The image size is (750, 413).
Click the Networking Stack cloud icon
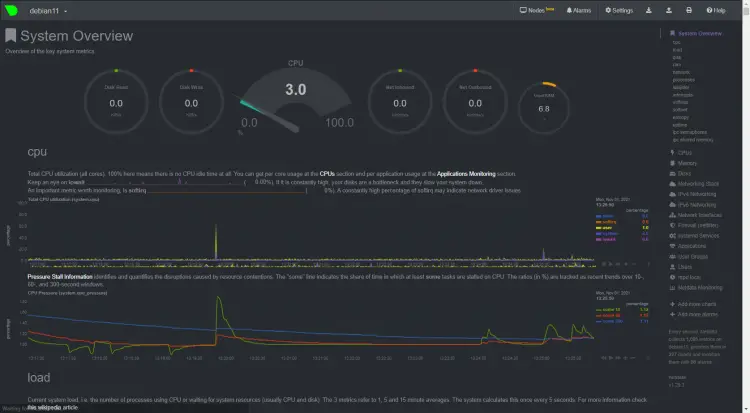(673, 184)
